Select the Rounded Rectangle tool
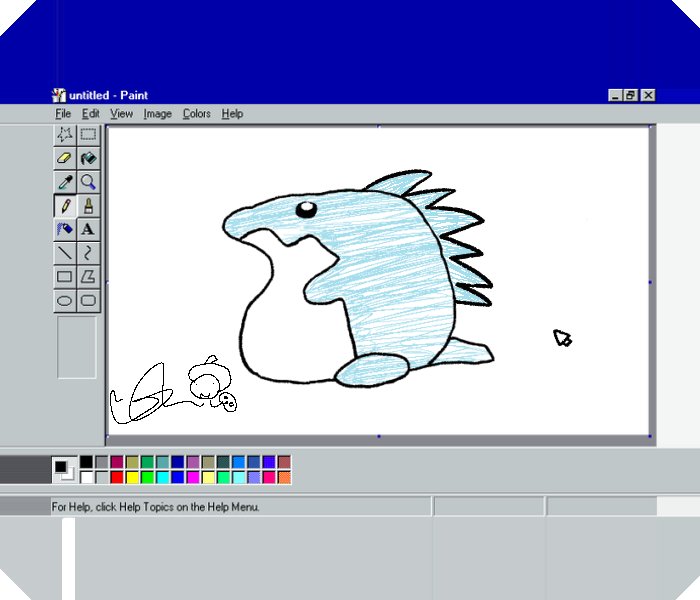The height and width of the screenshot is (600, 700). pos(88,300)
